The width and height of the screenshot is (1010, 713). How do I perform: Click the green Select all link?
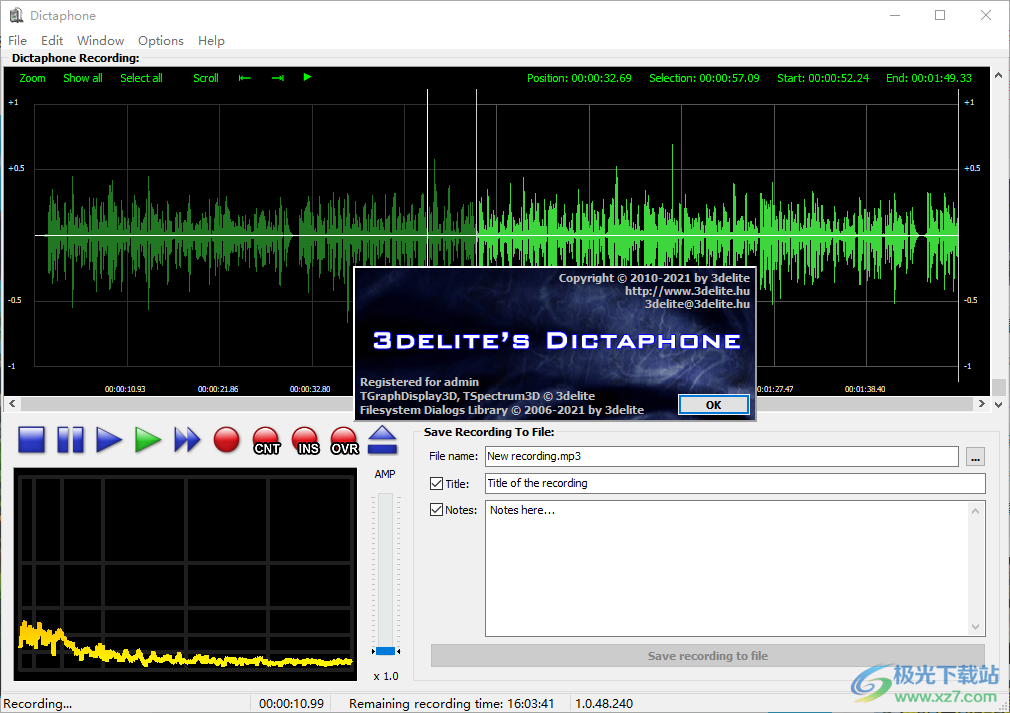point(141,78)
